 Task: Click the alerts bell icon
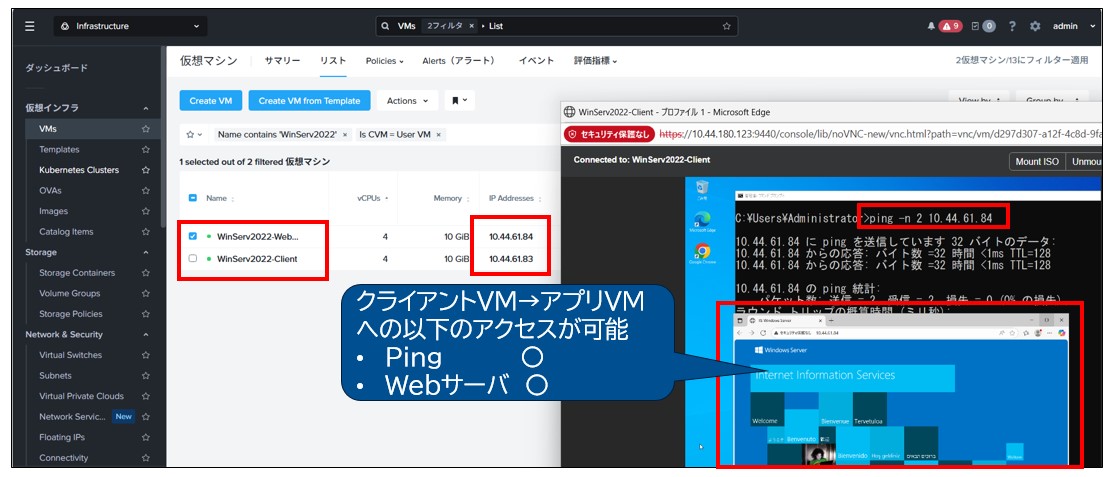click(x=932, y=26)
